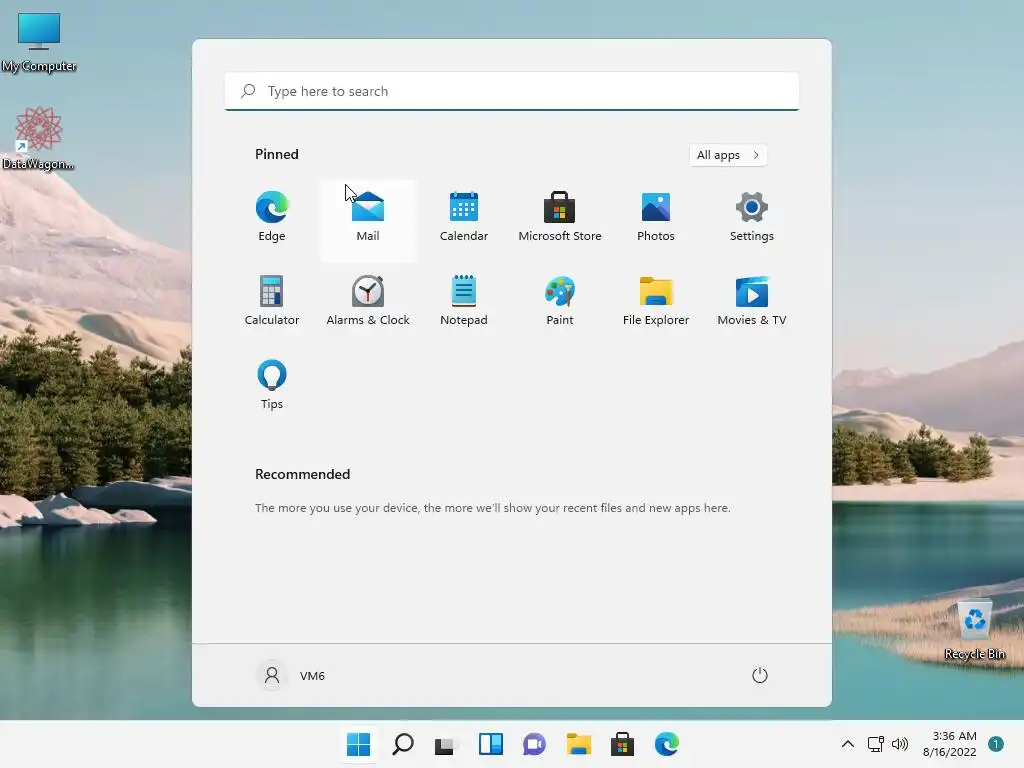Click the Windows Start button on taskbar

[359, 744]
